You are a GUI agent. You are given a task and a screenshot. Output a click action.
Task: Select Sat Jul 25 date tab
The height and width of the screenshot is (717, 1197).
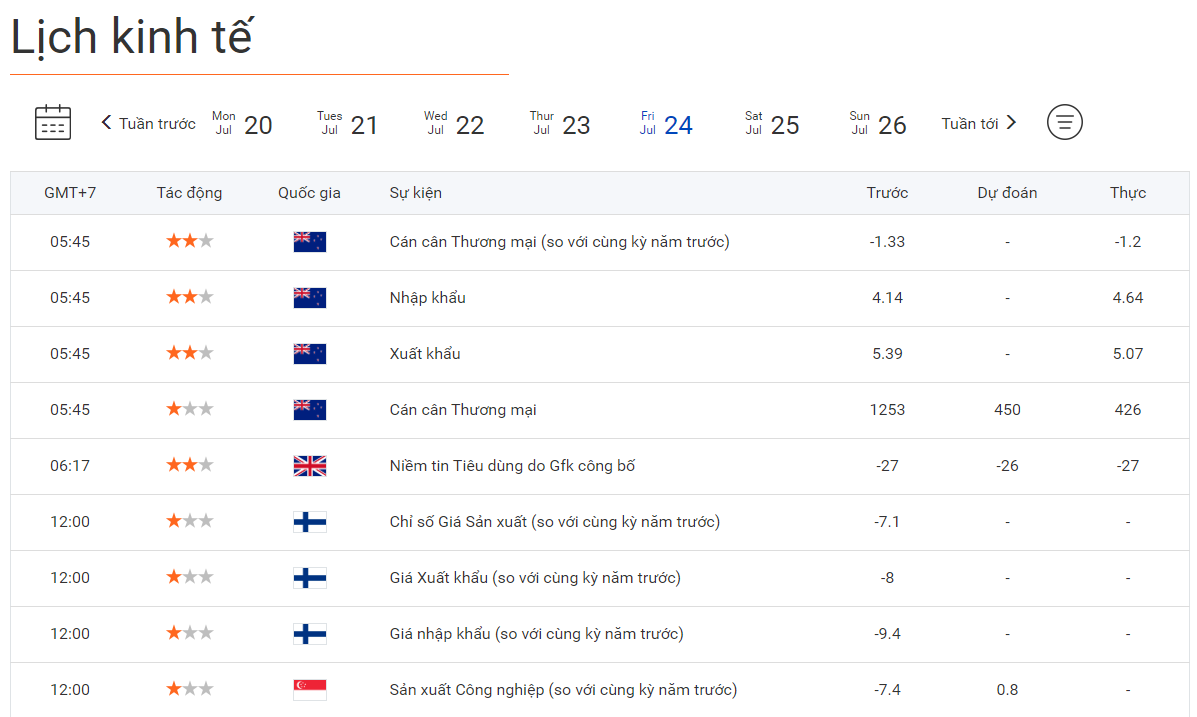[x=772, y=124]
